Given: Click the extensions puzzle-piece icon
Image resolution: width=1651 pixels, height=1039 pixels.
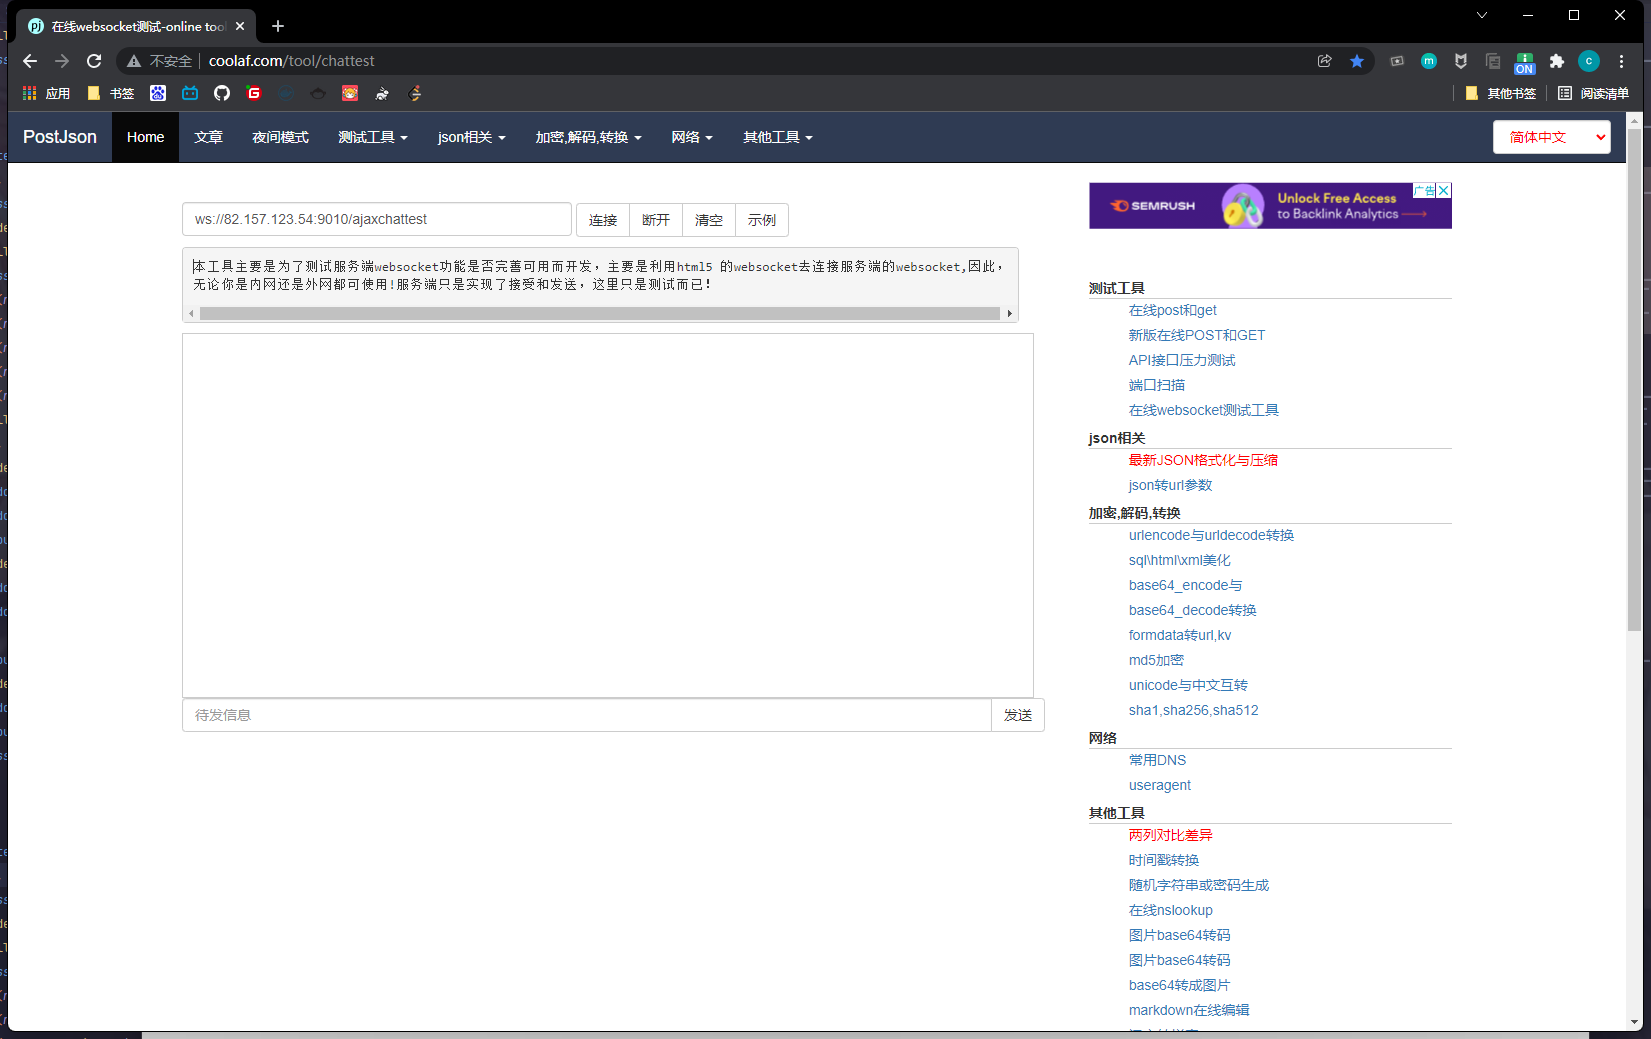Looking at the screenshot, I should click(x=1556, y=61).
